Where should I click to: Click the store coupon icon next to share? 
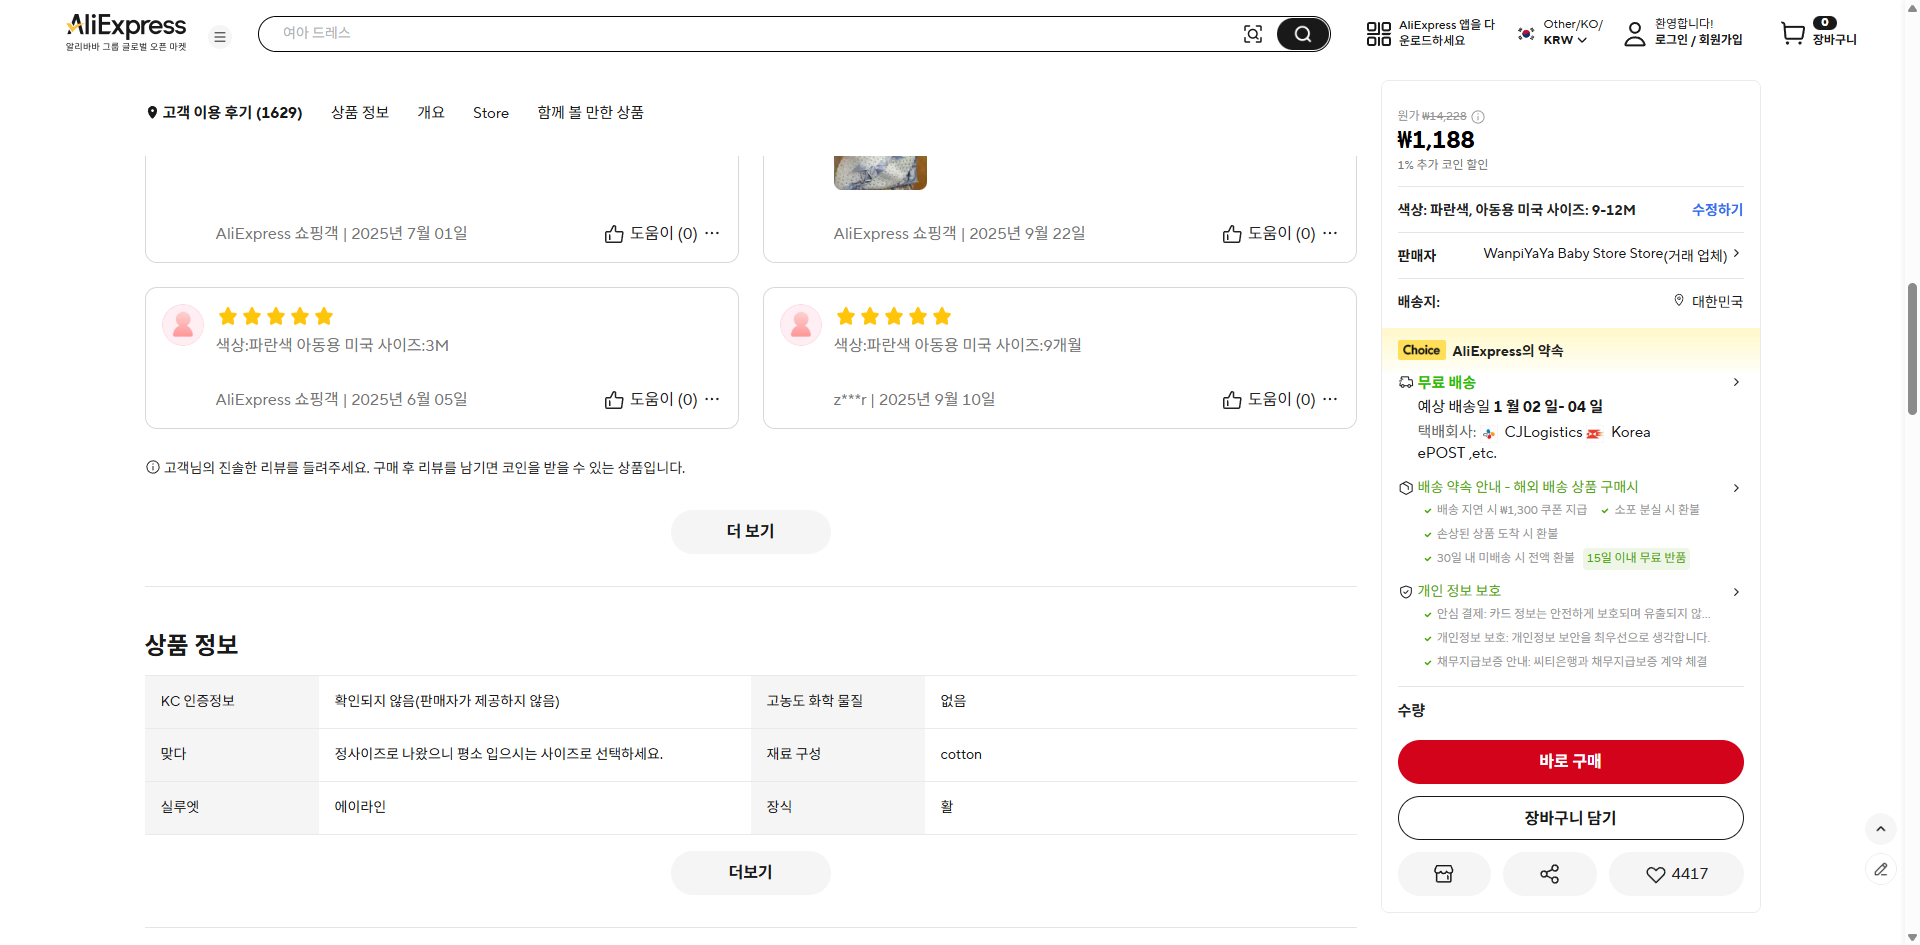(x=1443, y=873)
